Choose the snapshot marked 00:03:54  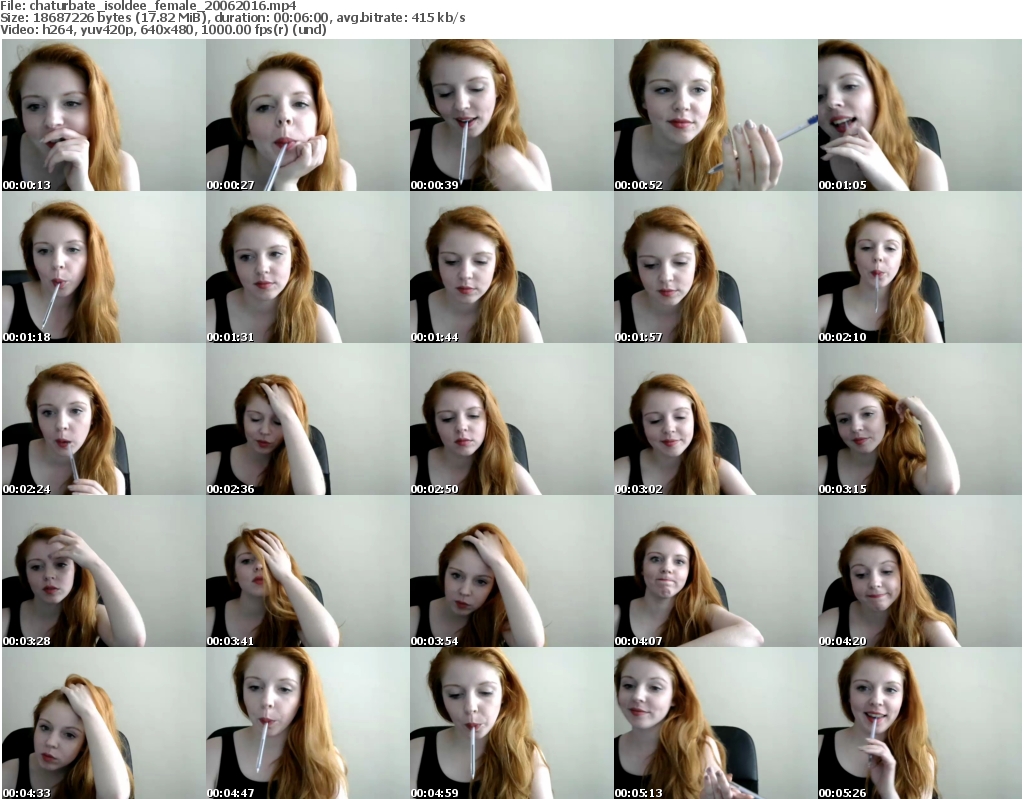click(511, 572)
